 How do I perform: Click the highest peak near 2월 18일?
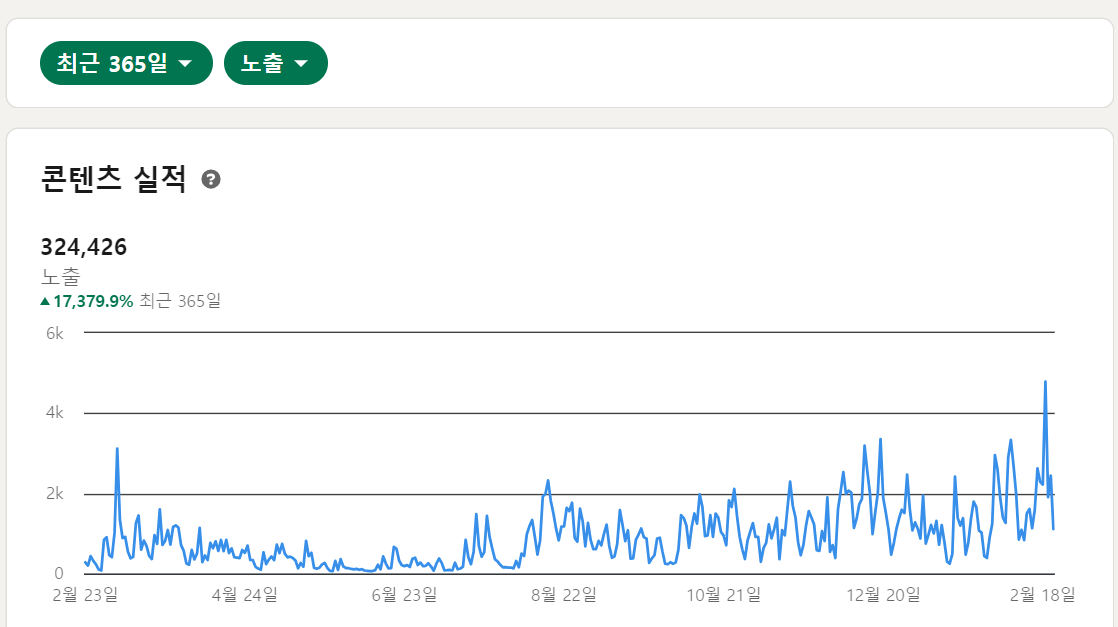(1045, 382)
